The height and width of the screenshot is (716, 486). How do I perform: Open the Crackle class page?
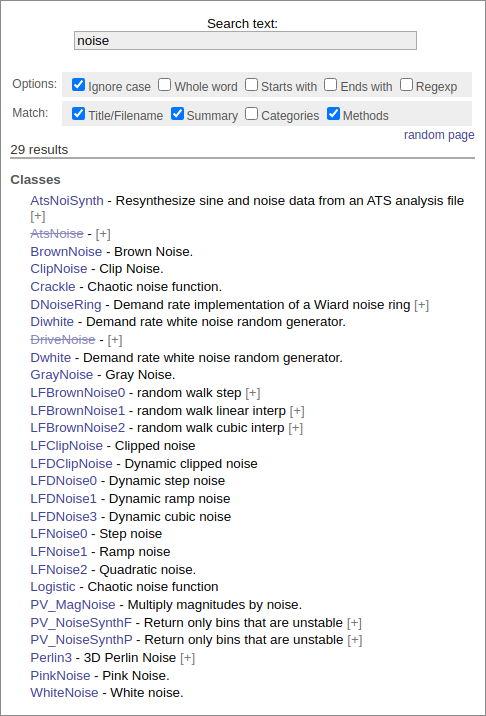[53, 287]
